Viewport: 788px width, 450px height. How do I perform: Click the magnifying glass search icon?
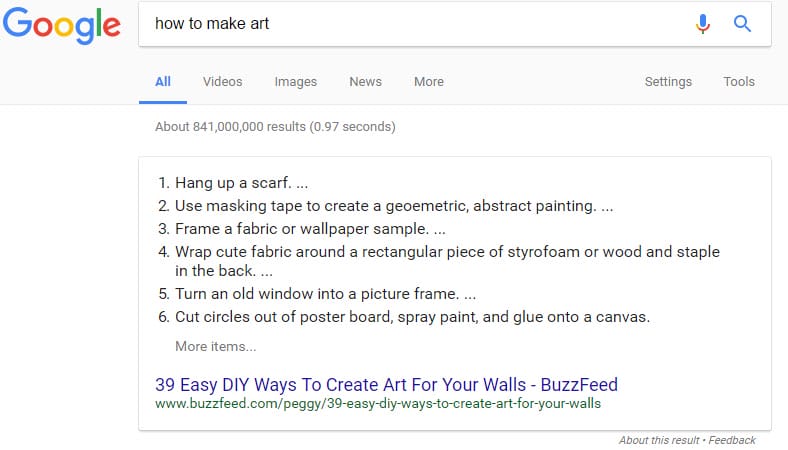(x=742, y=24)
